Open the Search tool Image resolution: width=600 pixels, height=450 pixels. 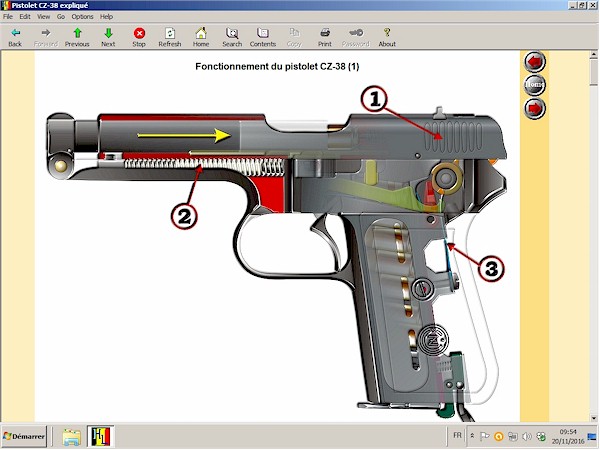point(232,38)
